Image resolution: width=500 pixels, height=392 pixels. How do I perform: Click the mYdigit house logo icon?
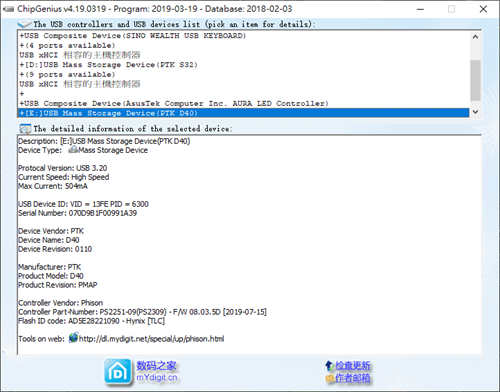tap(118, 372)
